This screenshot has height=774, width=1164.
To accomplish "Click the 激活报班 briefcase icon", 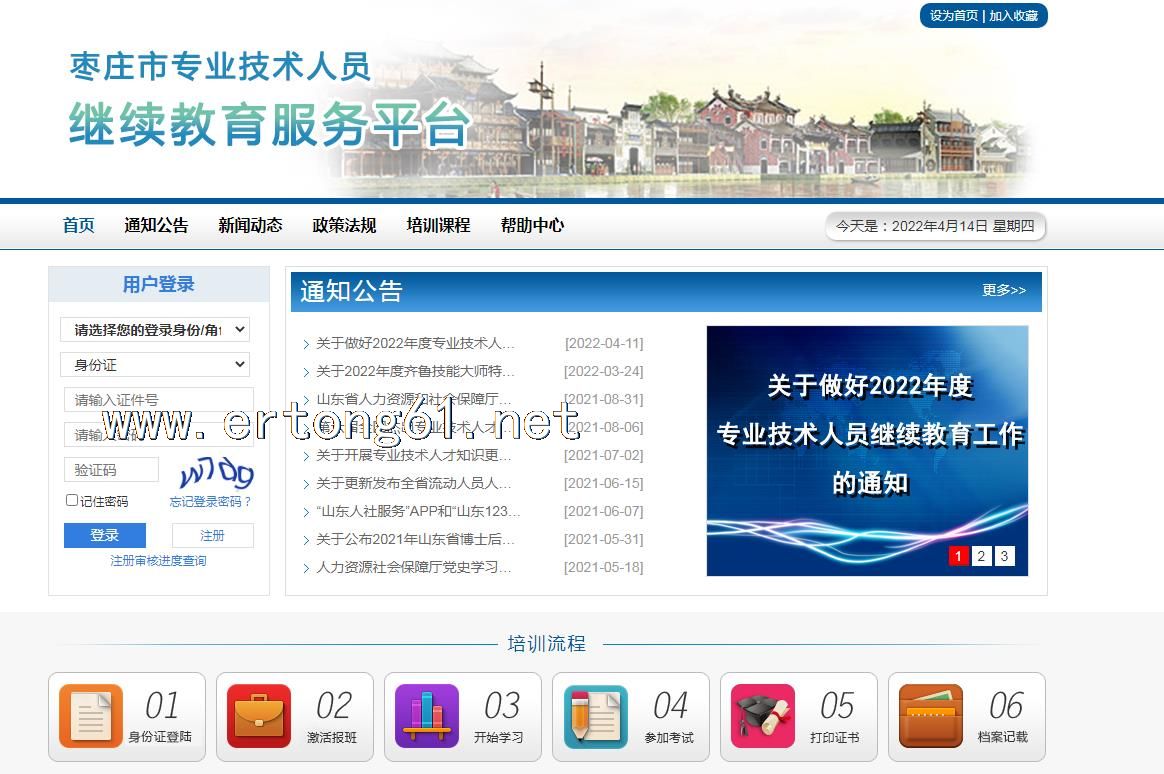I will (x=259, y=716).
